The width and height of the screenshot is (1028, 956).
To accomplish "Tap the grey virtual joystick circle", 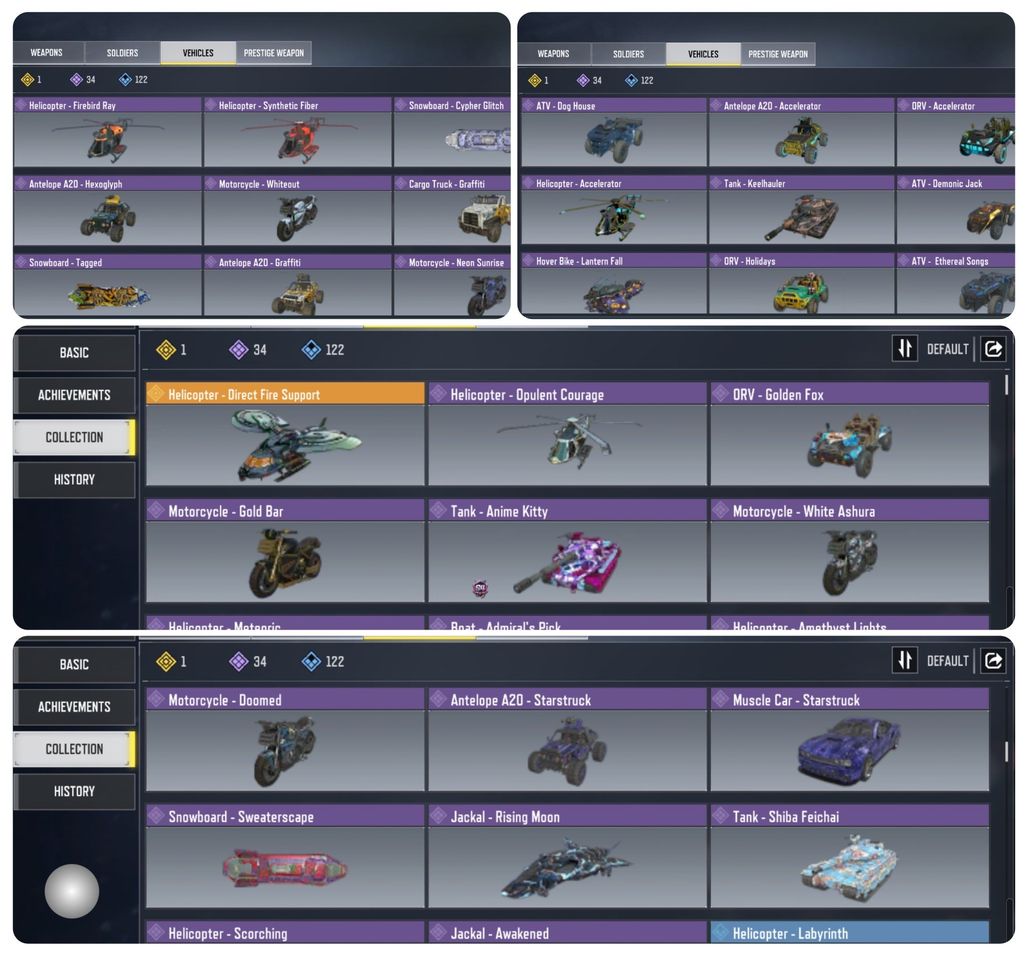I will 71,890.
